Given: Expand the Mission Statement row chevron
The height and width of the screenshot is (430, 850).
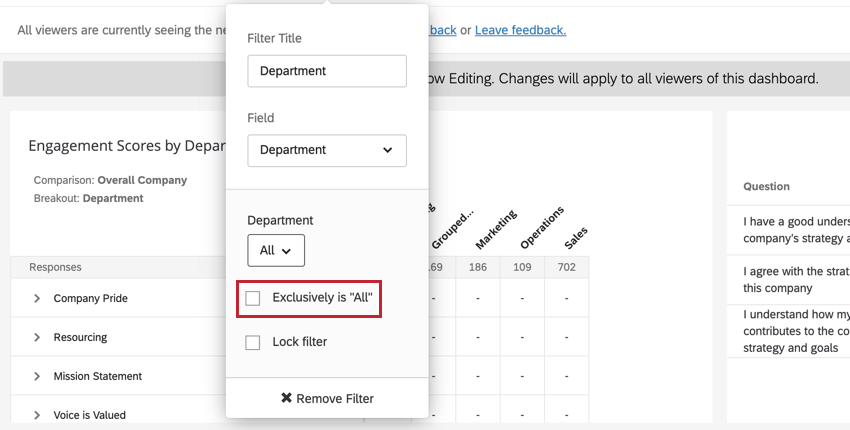Looking at the screenshot, I should [x=37, y=377].
